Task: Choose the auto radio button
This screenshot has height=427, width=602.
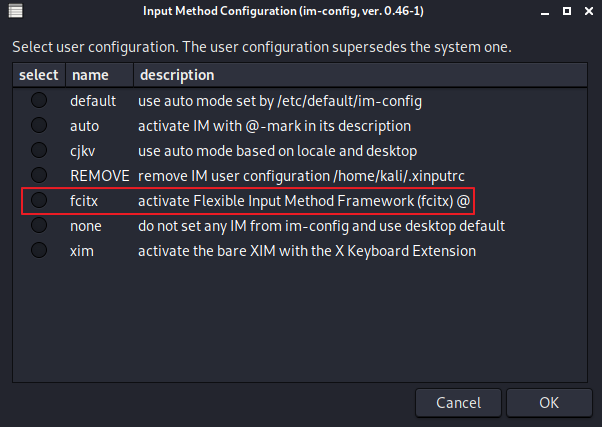Action: [x=39, y=125]
